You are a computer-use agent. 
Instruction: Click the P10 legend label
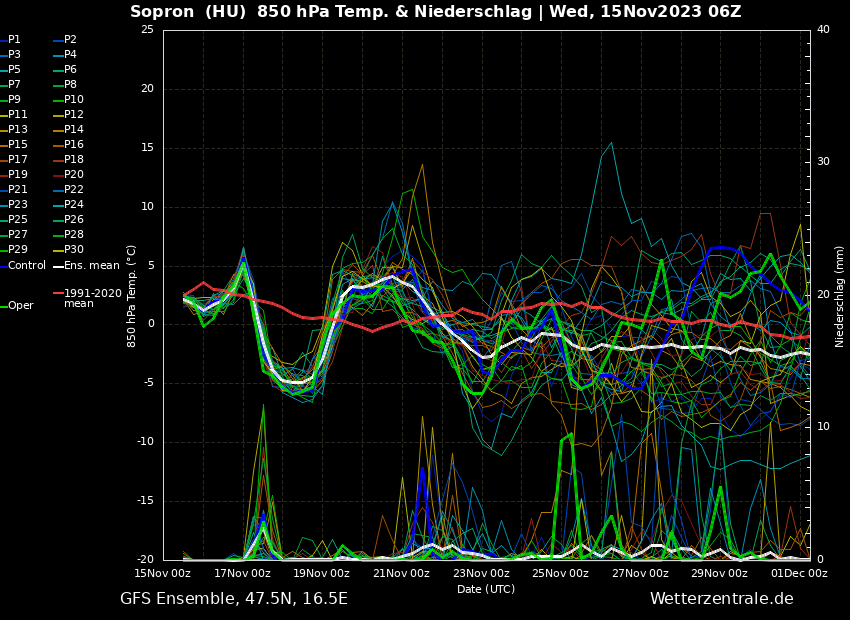(x=73, y=100)
